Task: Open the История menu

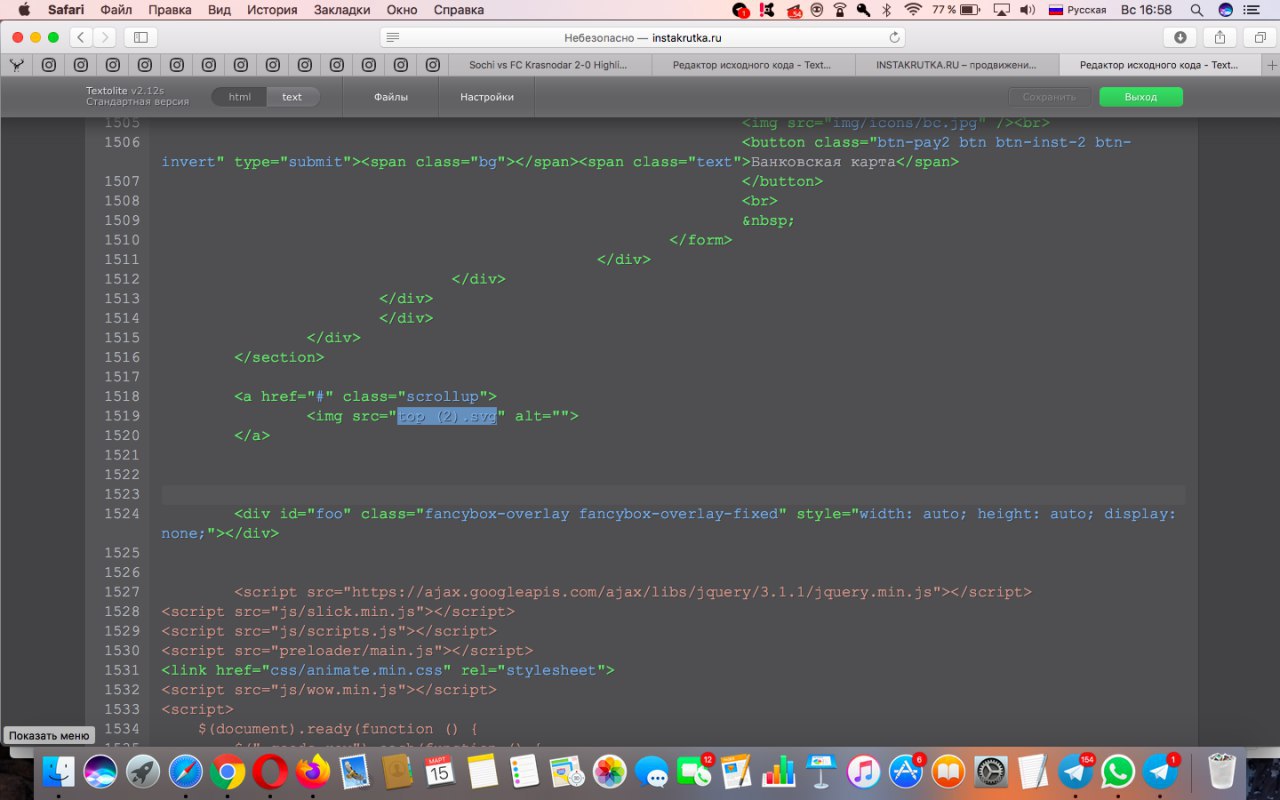Action: tap(272, 10)
